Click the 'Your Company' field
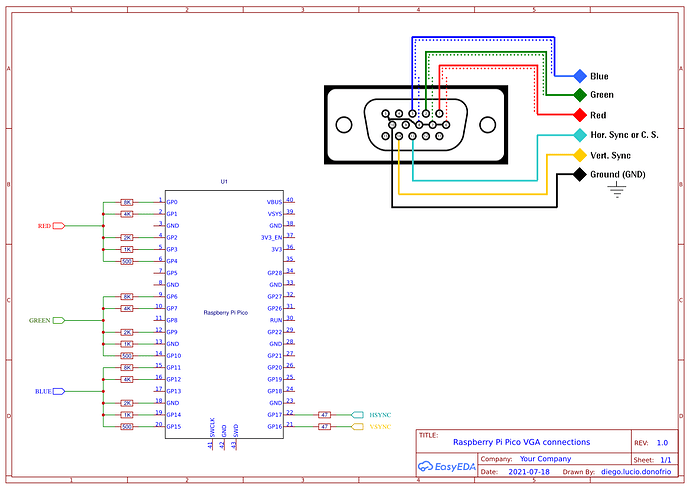The height and width of the screenshot is (488, 690). point(545,459)
